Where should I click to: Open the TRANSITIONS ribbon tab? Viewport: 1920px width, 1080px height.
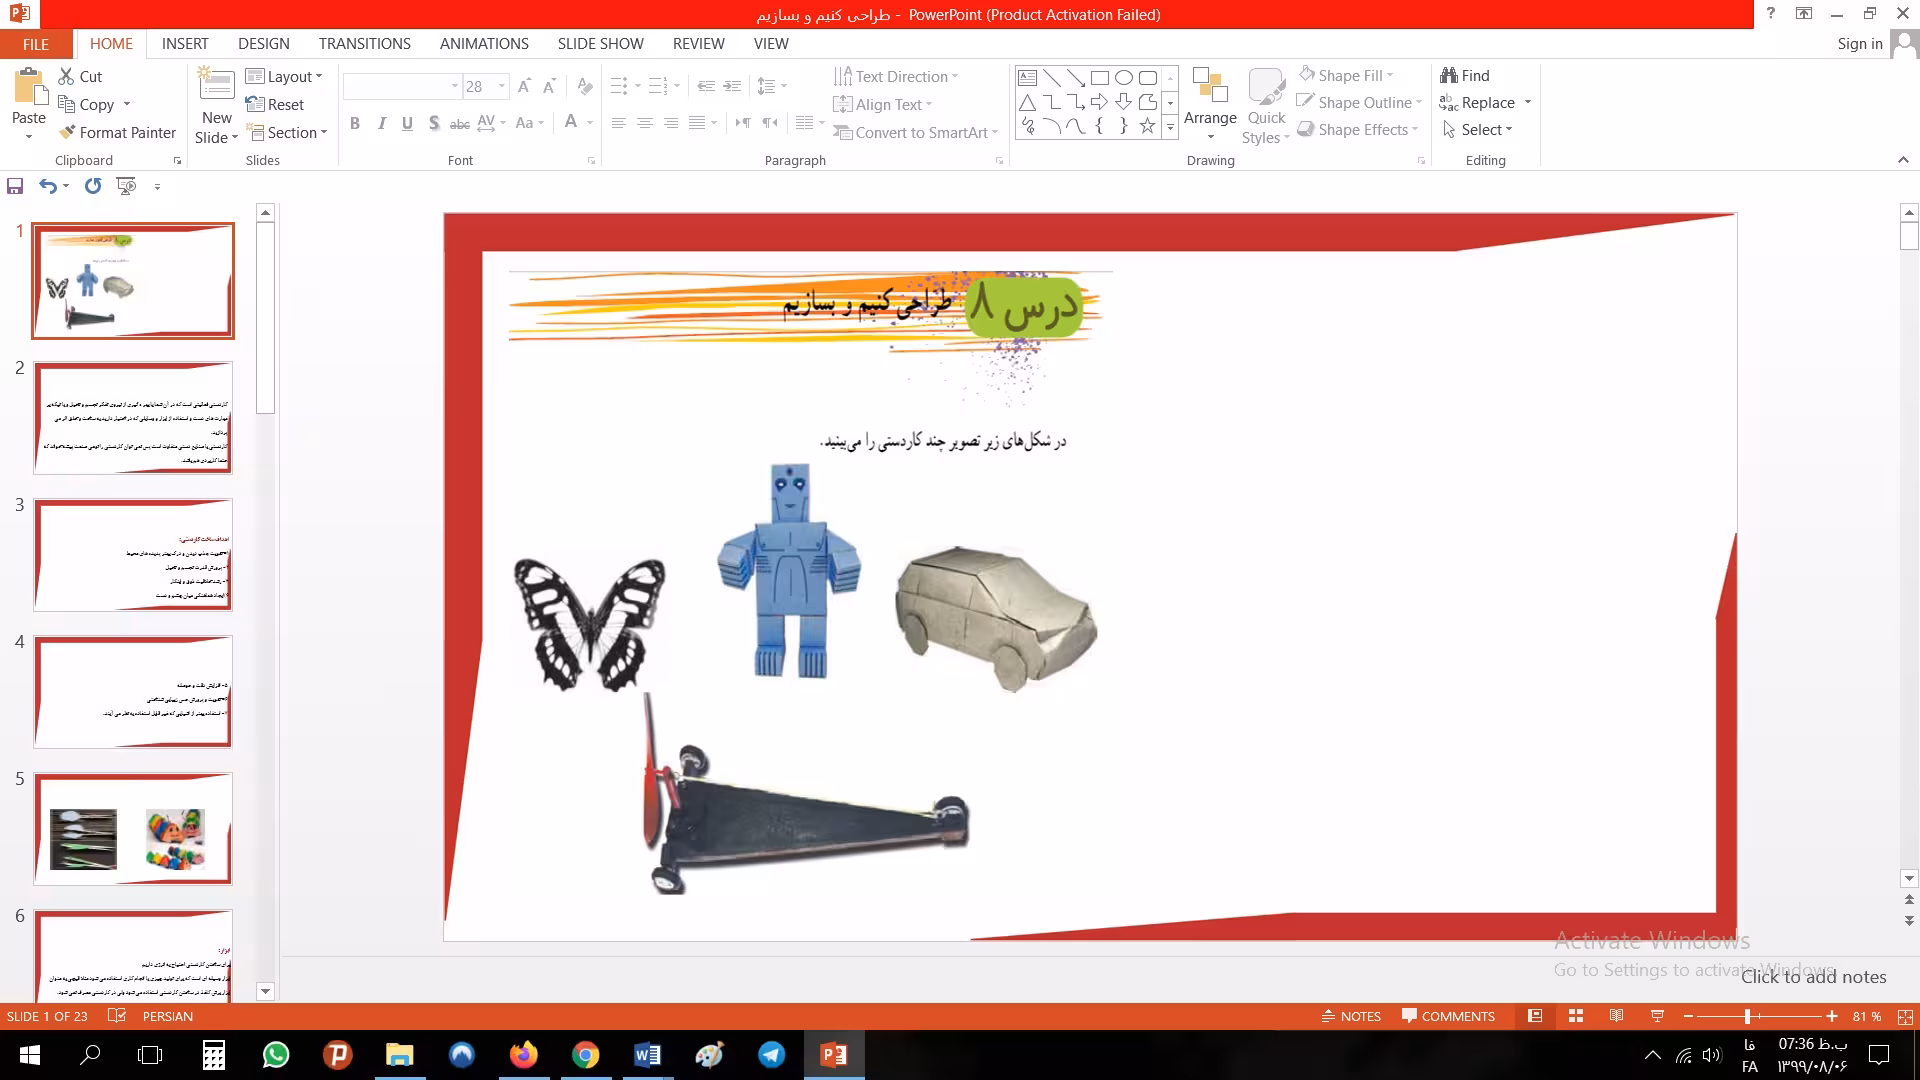365,44
